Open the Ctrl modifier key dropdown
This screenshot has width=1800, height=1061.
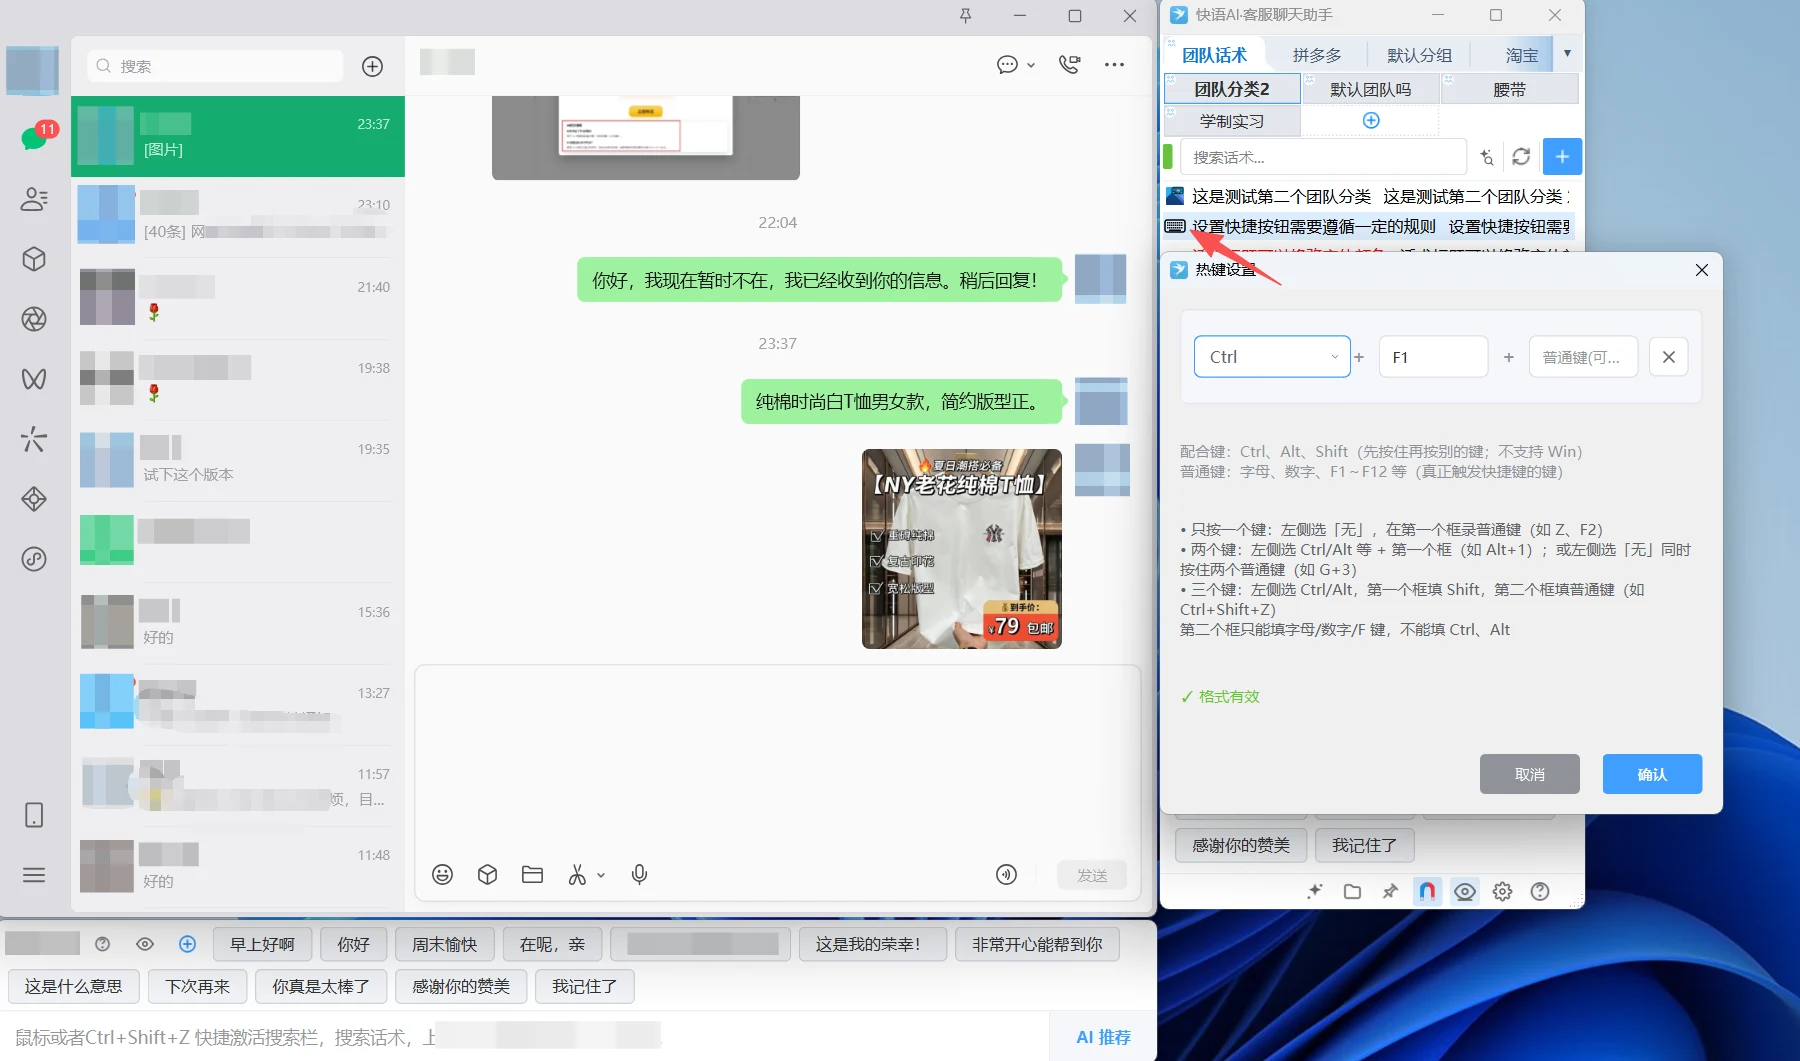click(1272, 357)
